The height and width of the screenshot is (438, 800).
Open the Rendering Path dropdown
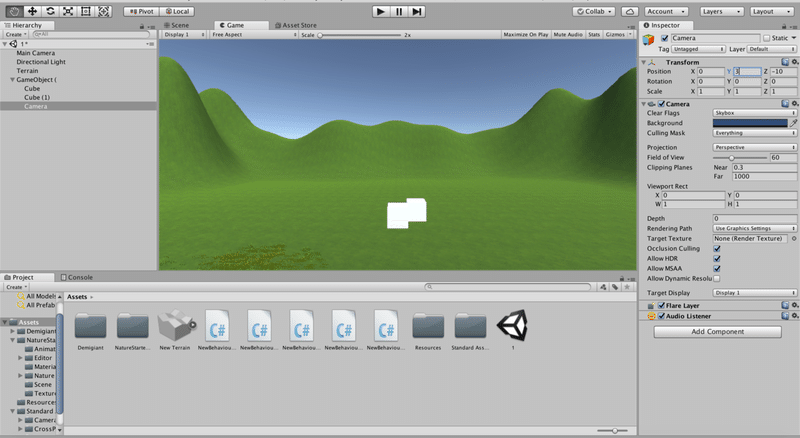click(755, 228)
